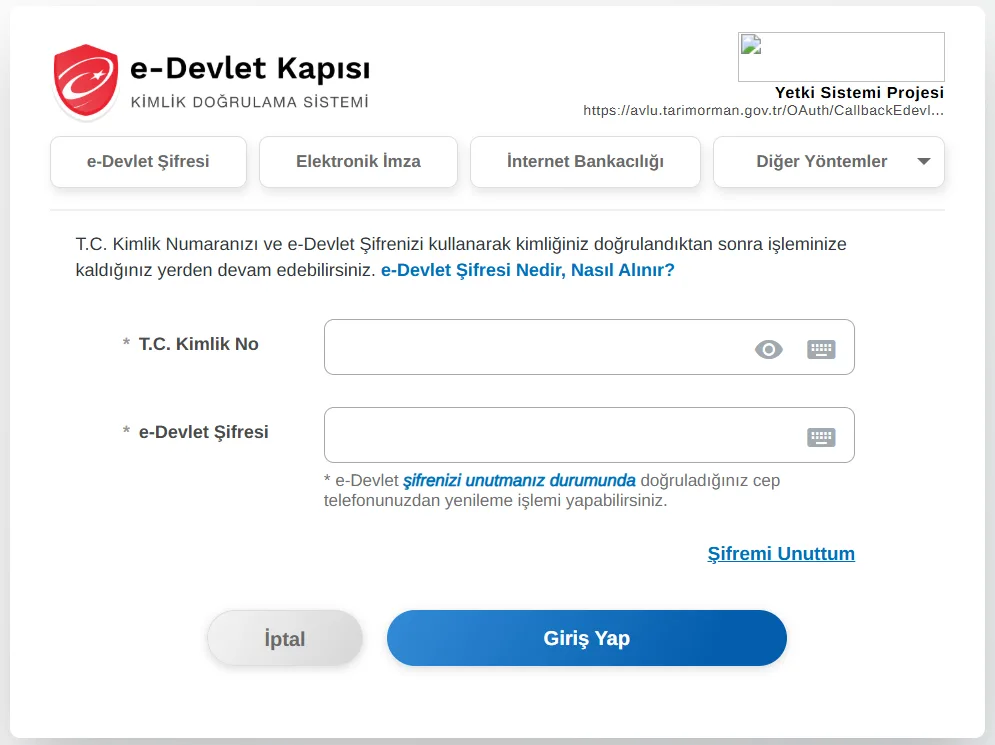Screen dimensions: 995x745
Task: Follow the şifrenizi unutmanız durumunda link
Action: pos(519,480)
